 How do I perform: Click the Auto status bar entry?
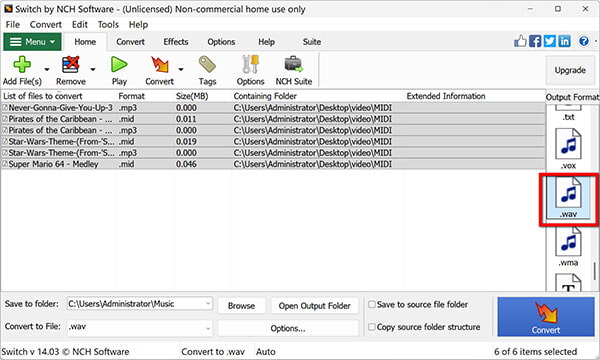[x=266, y=352]
